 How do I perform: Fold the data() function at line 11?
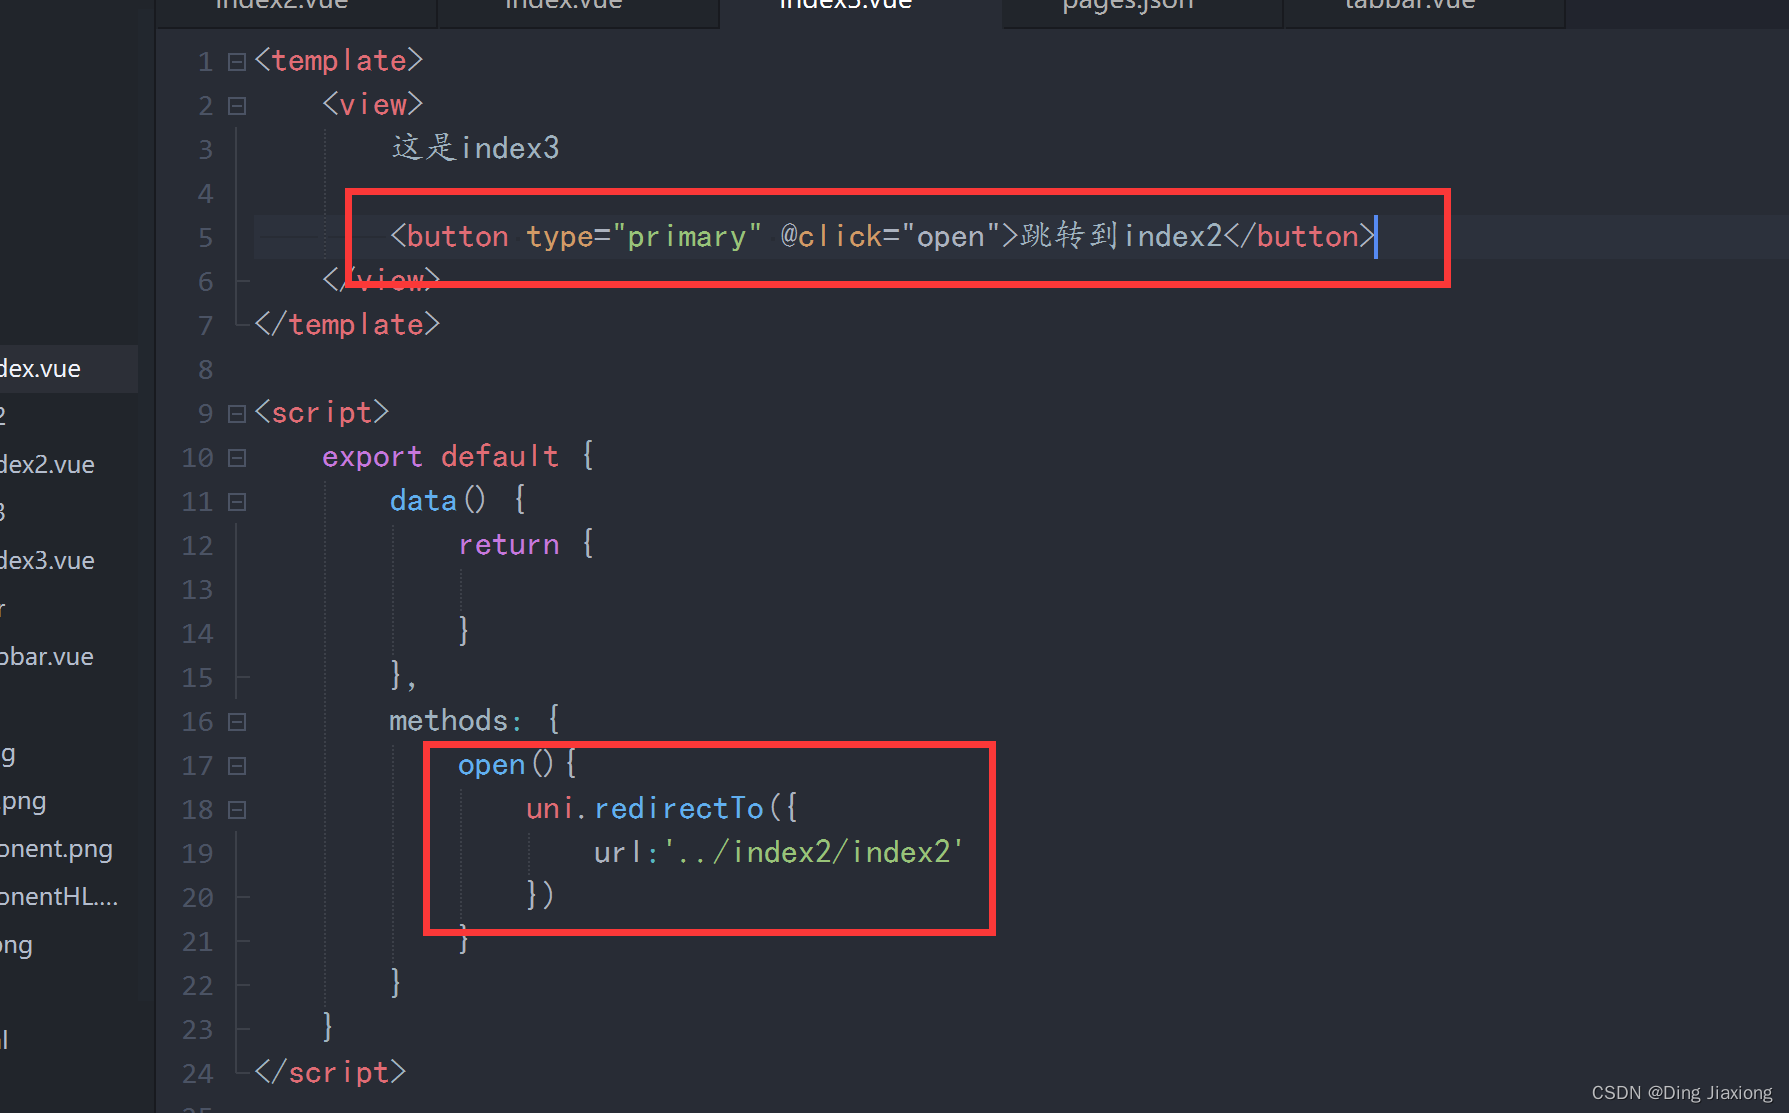tap(237, 502)
